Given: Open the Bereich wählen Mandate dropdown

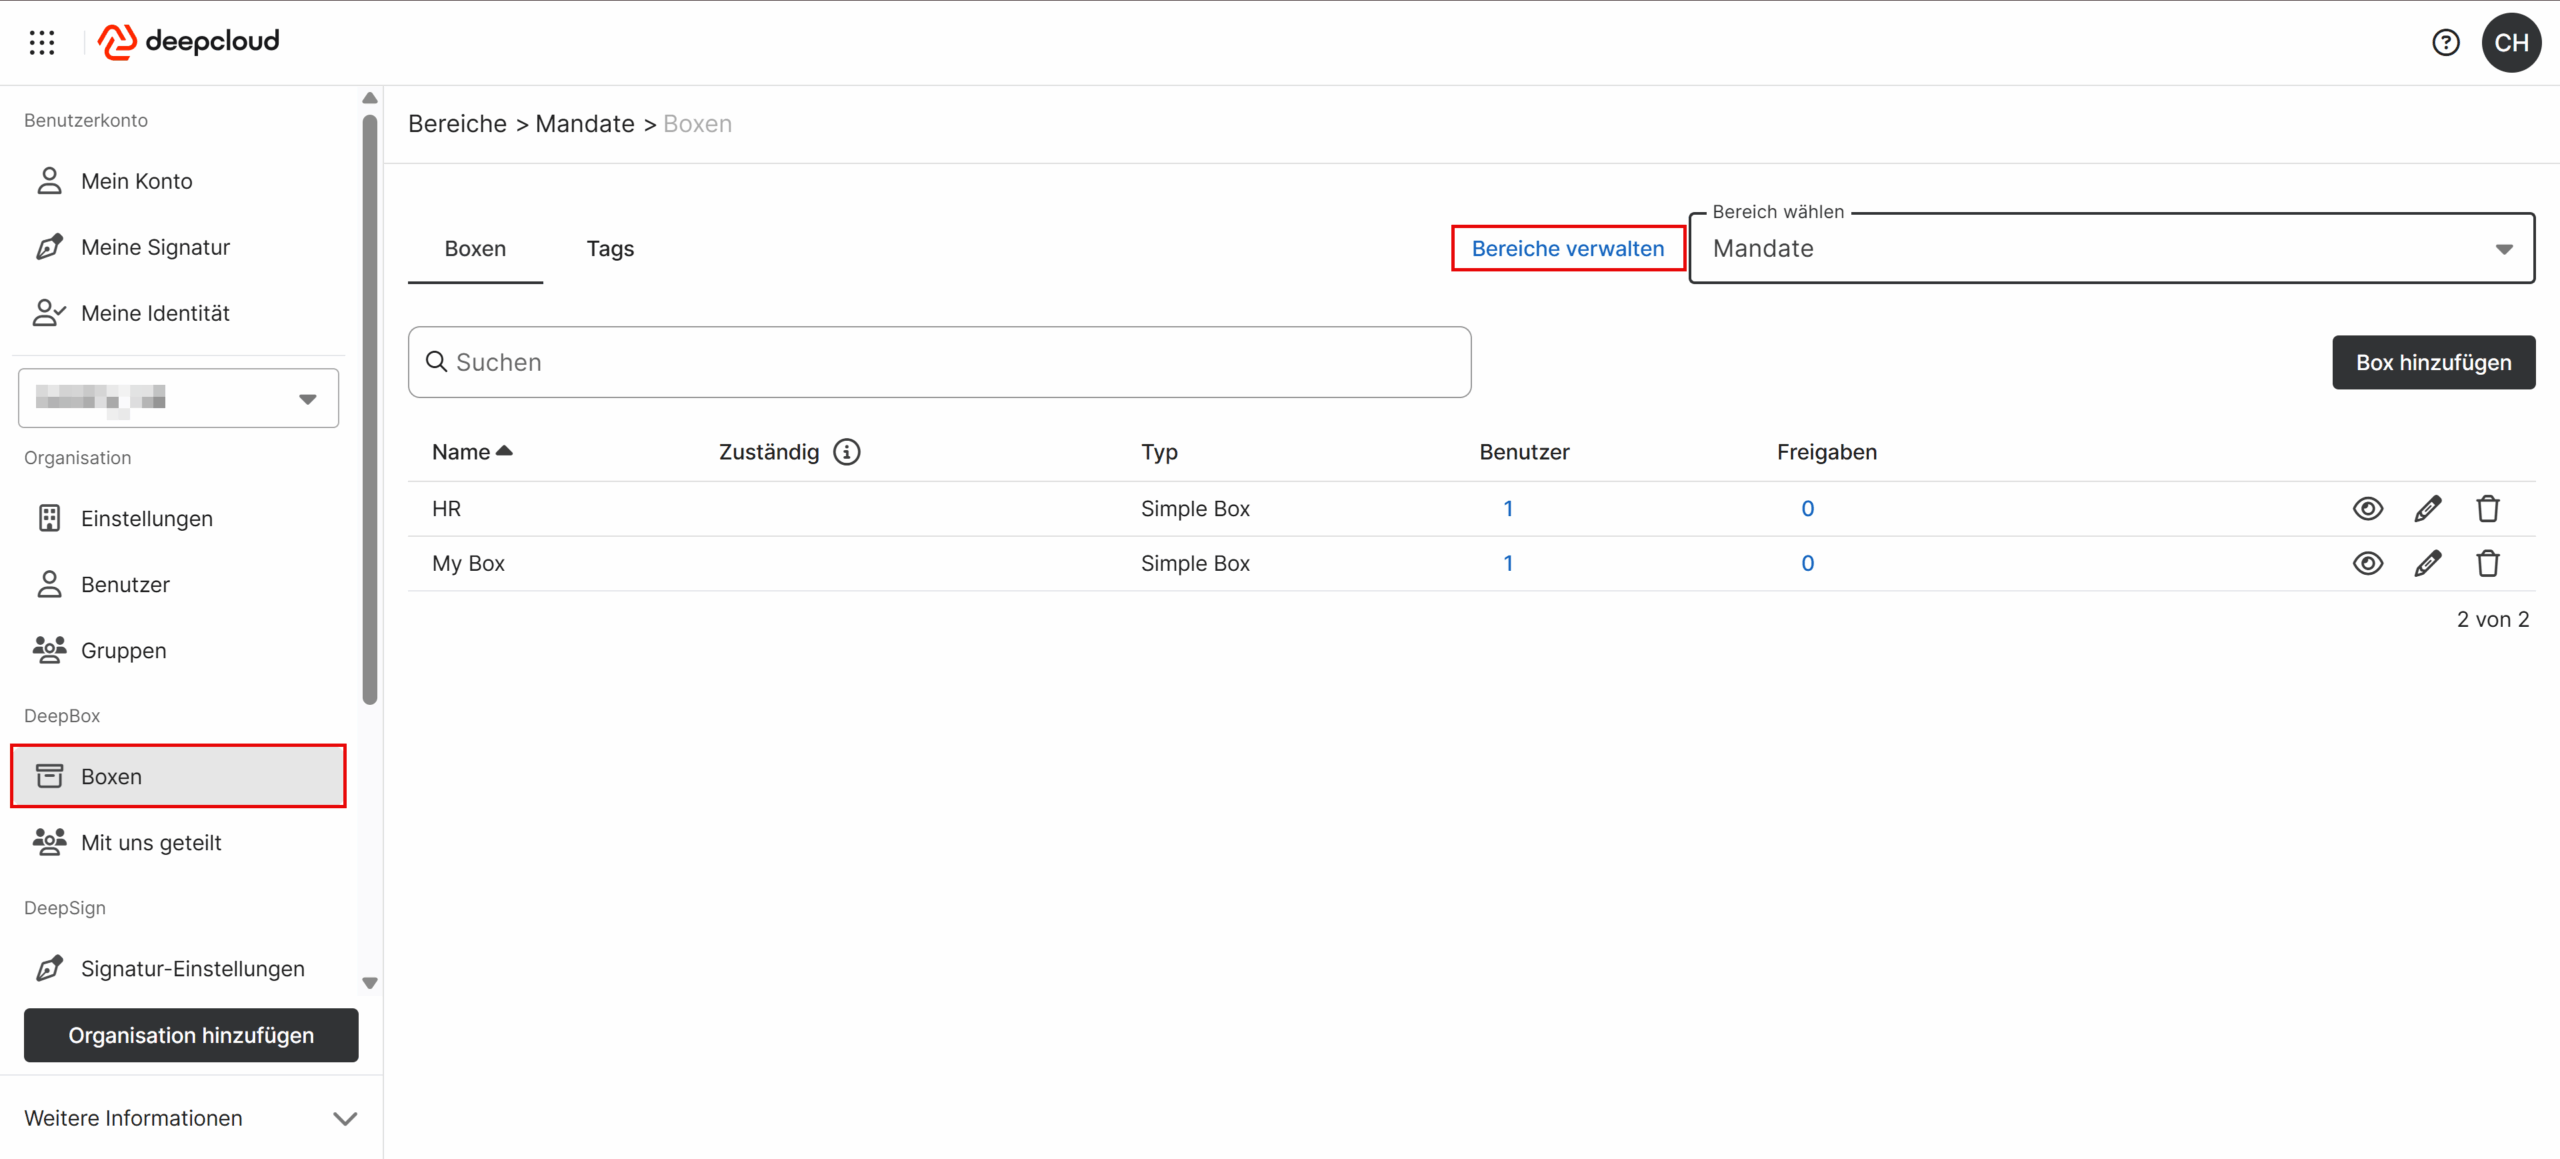Looking at the screenshot, I should [2110, 249].
